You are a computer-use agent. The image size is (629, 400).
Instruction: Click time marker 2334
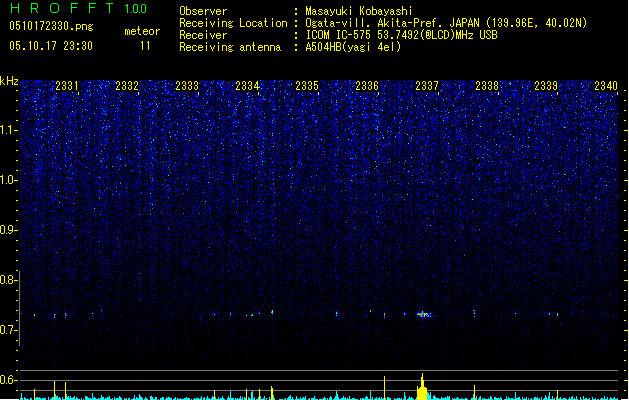point(247,86)
